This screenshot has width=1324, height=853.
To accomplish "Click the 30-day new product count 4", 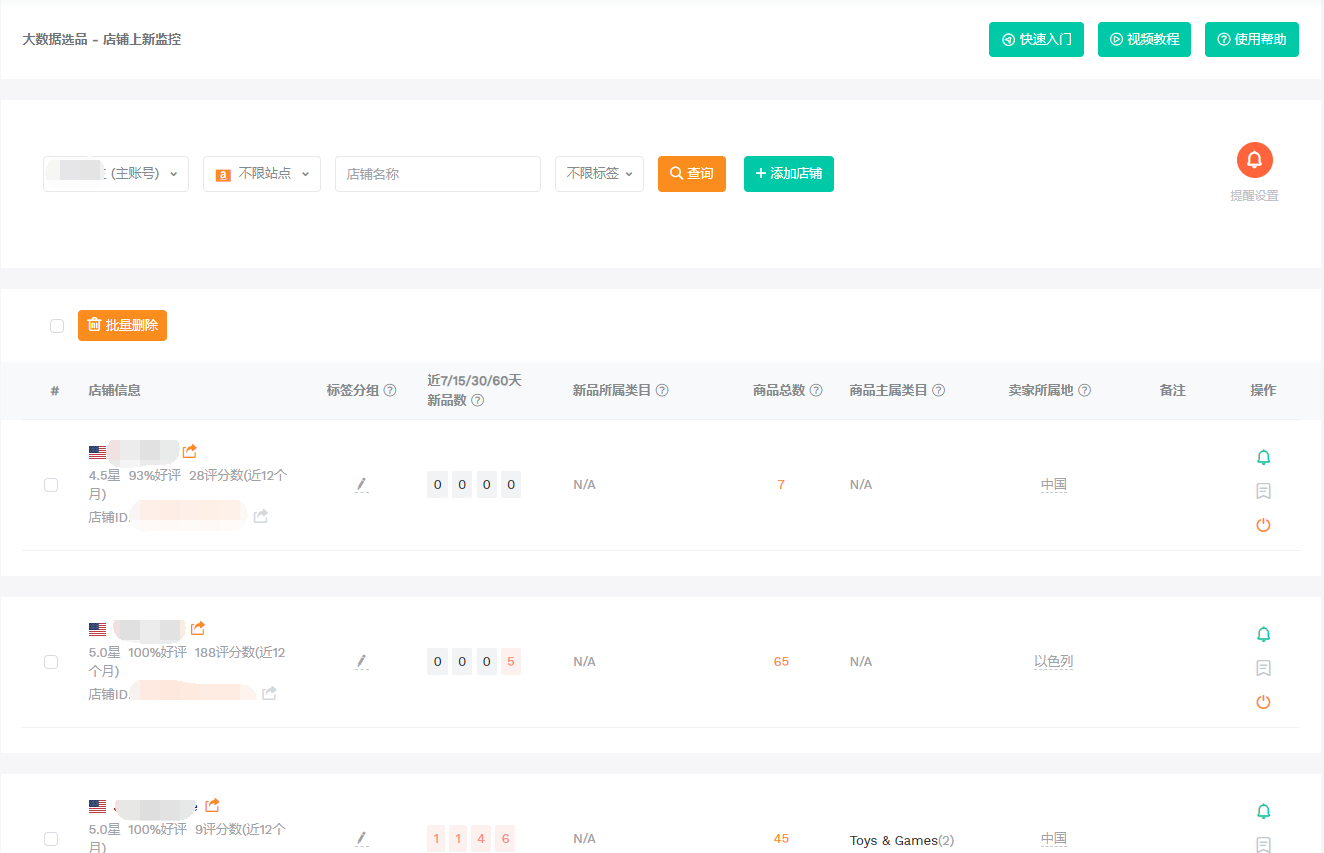I will click(x=481, y=839).
